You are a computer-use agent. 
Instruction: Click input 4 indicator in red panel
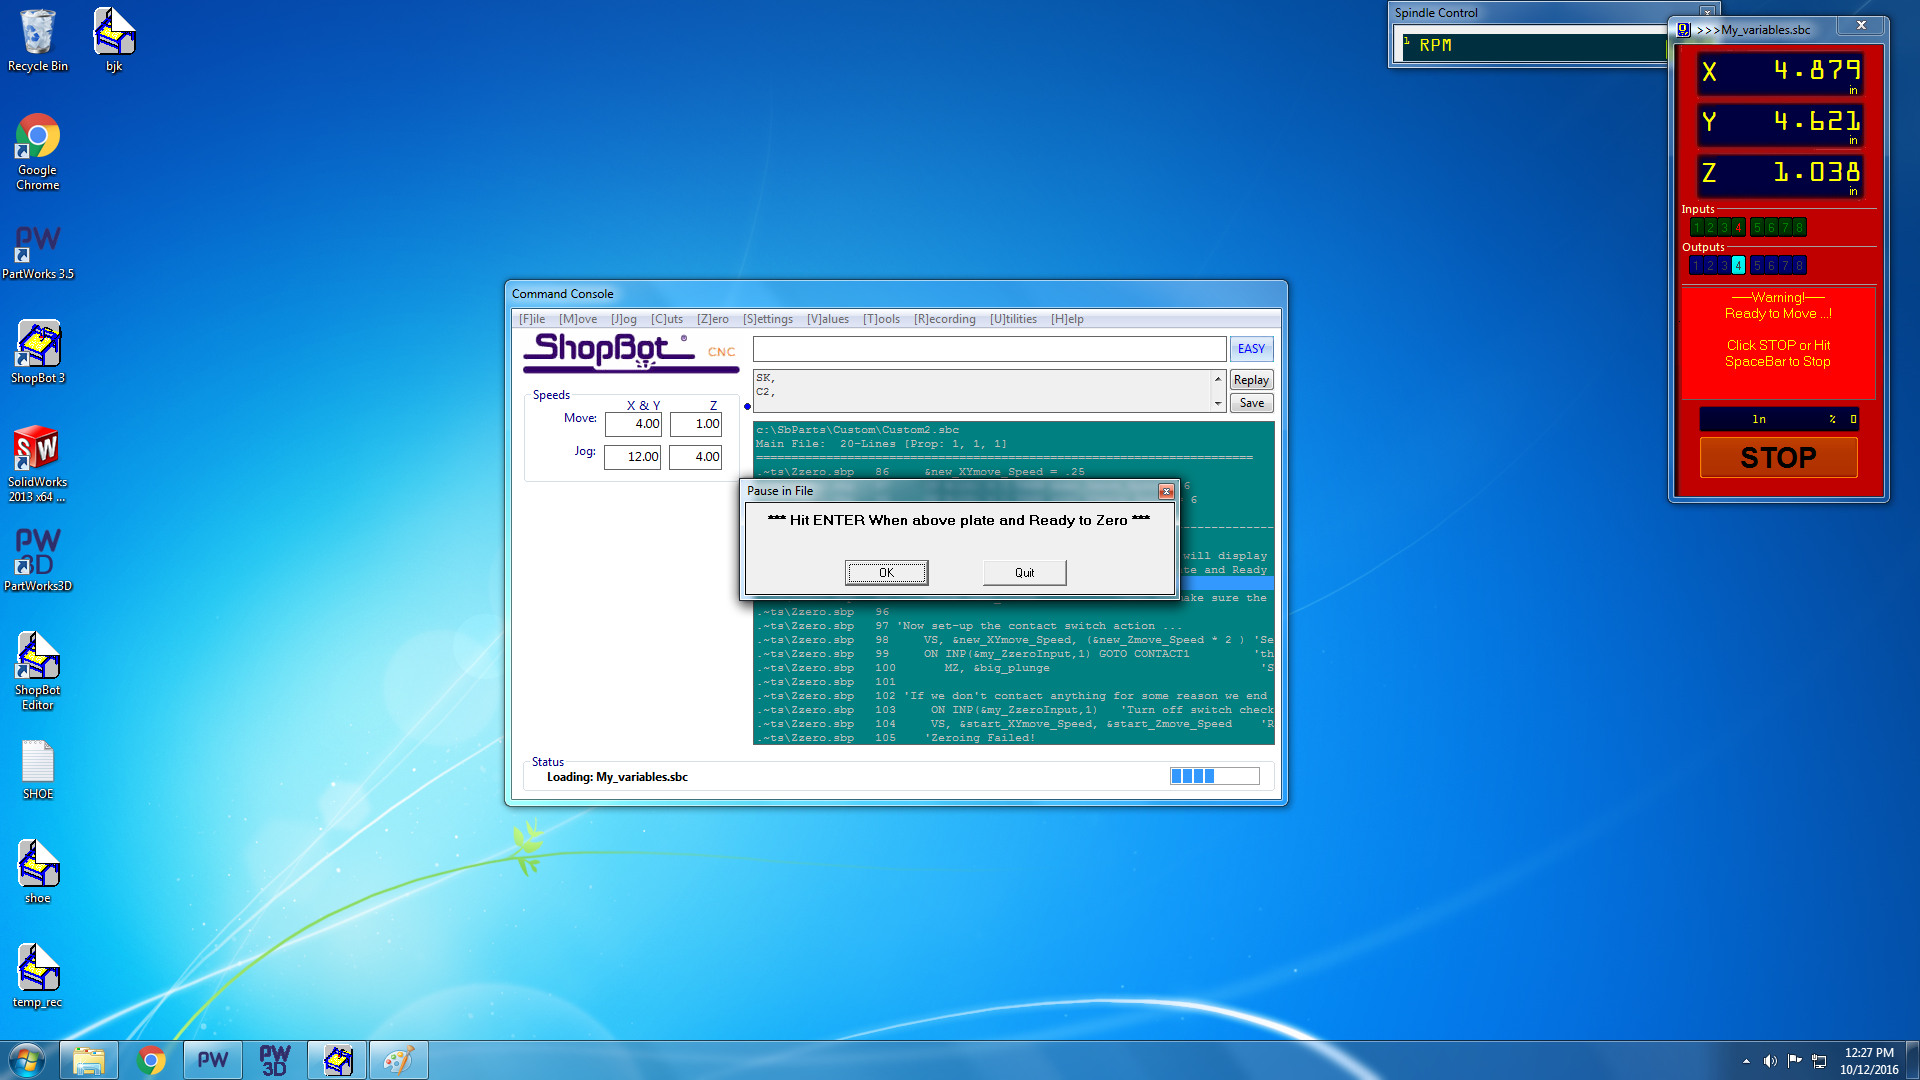(x=1738, y=227)
